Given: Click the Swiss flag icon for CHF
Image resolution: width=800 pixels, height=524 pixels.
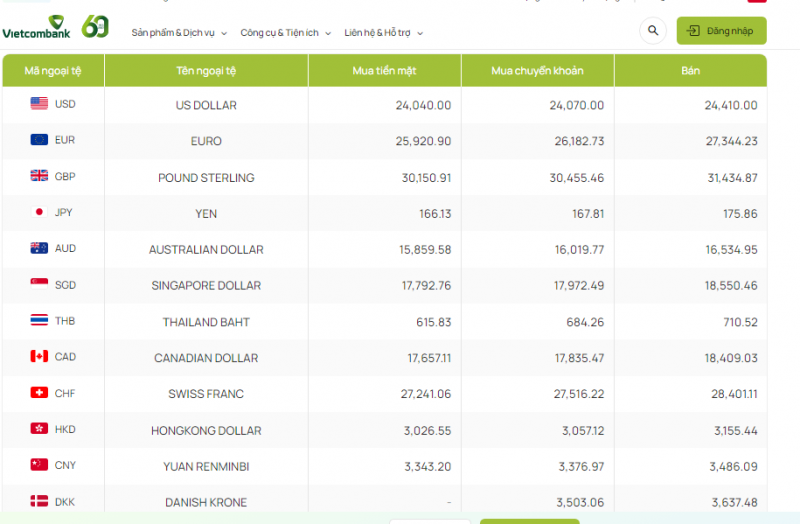Looking at the screenshot, I should pos(39,393).
